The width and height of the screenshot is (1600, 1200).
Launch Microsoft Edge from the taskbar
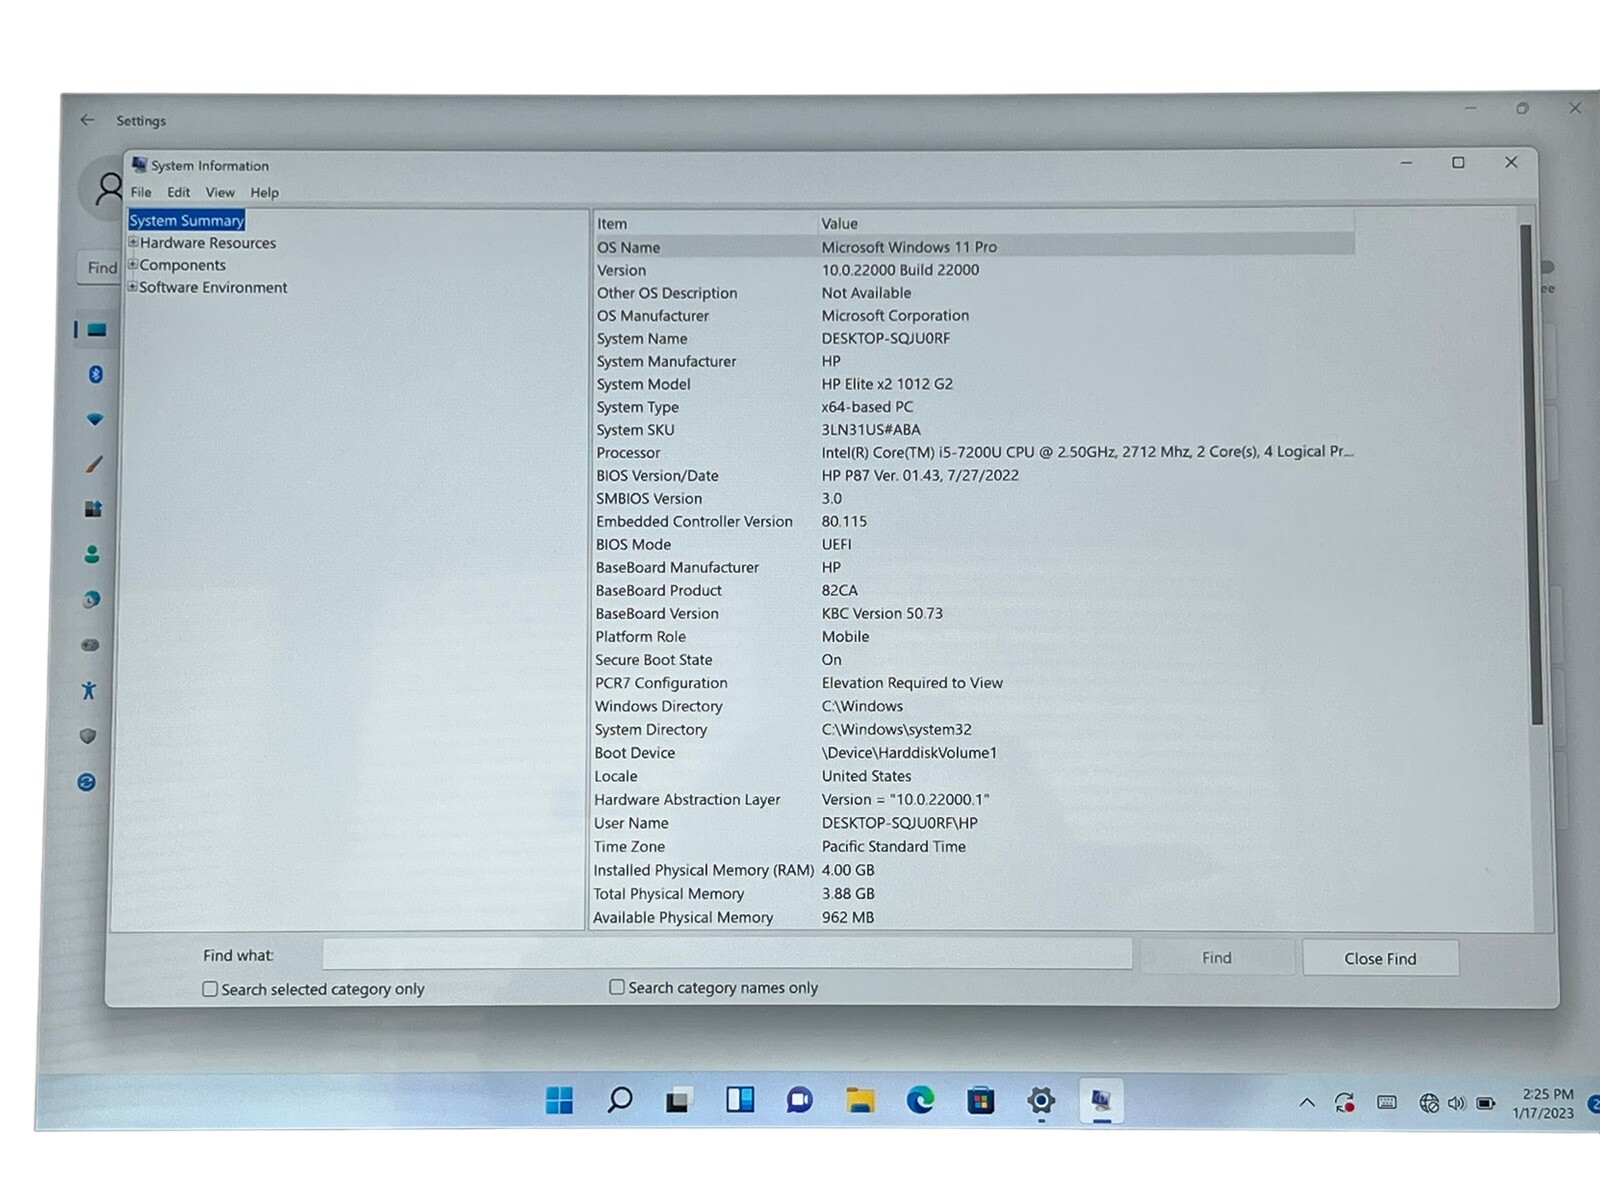pos(920,1101)
